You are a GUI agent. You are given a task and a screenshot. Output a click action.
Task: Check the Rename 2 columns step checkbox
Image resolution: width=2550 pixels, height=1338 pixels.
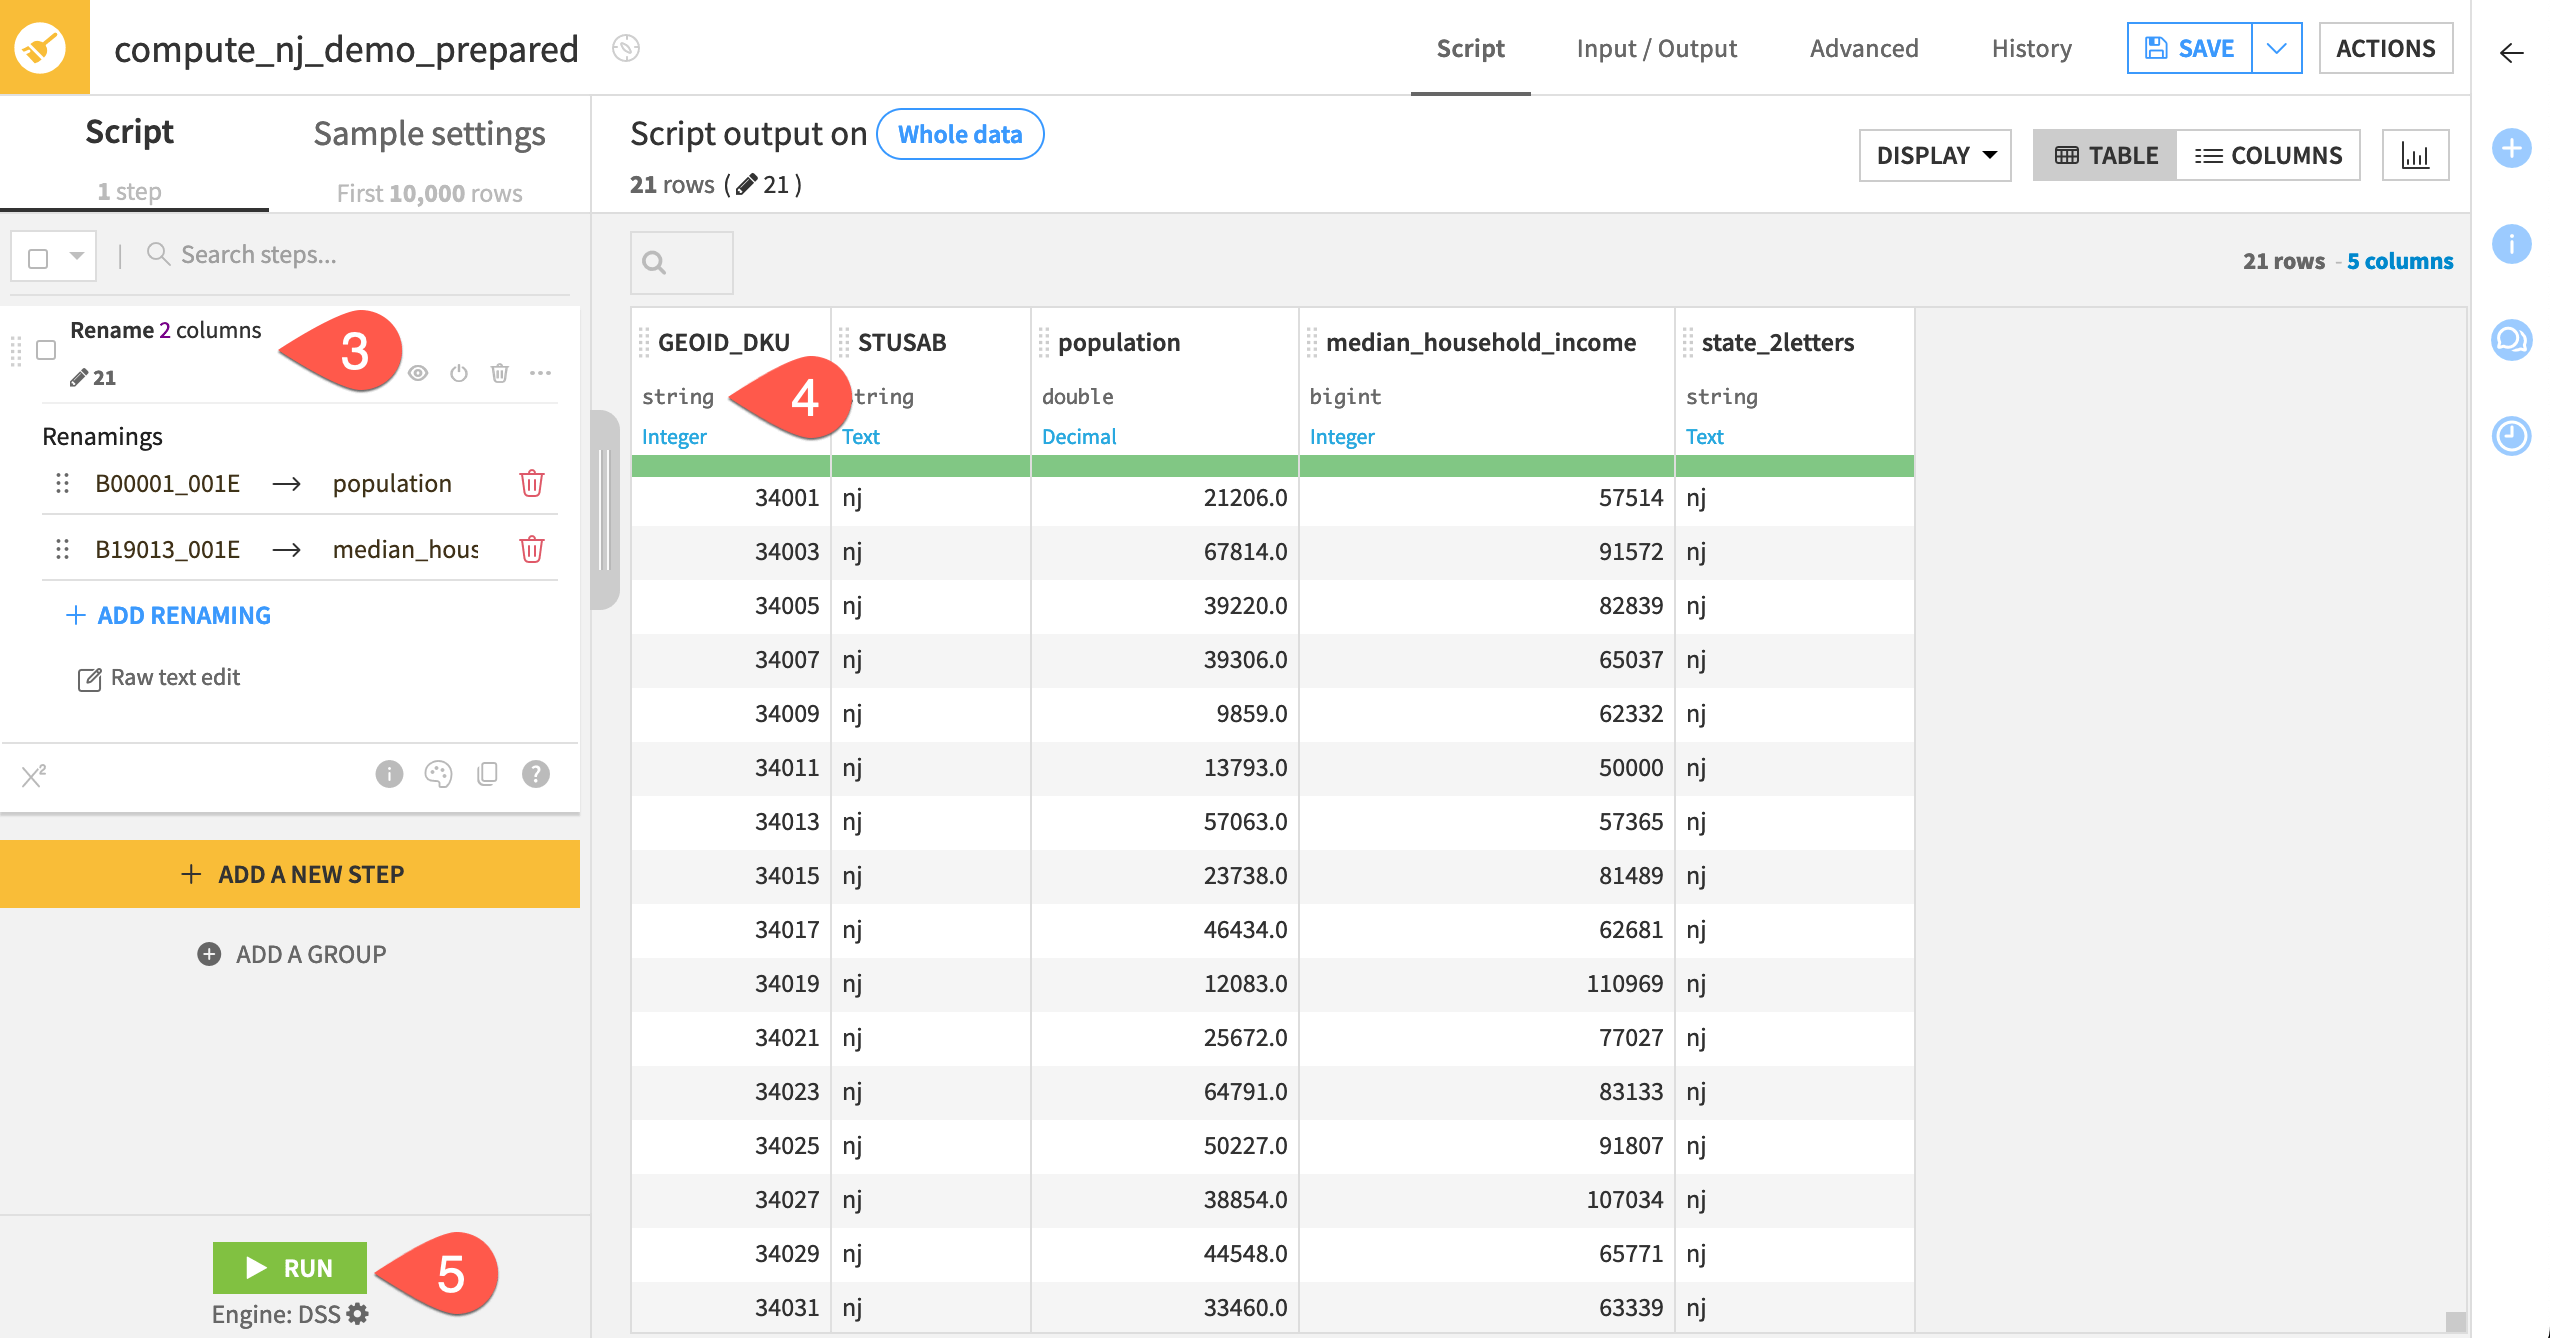tap(46, 350)
